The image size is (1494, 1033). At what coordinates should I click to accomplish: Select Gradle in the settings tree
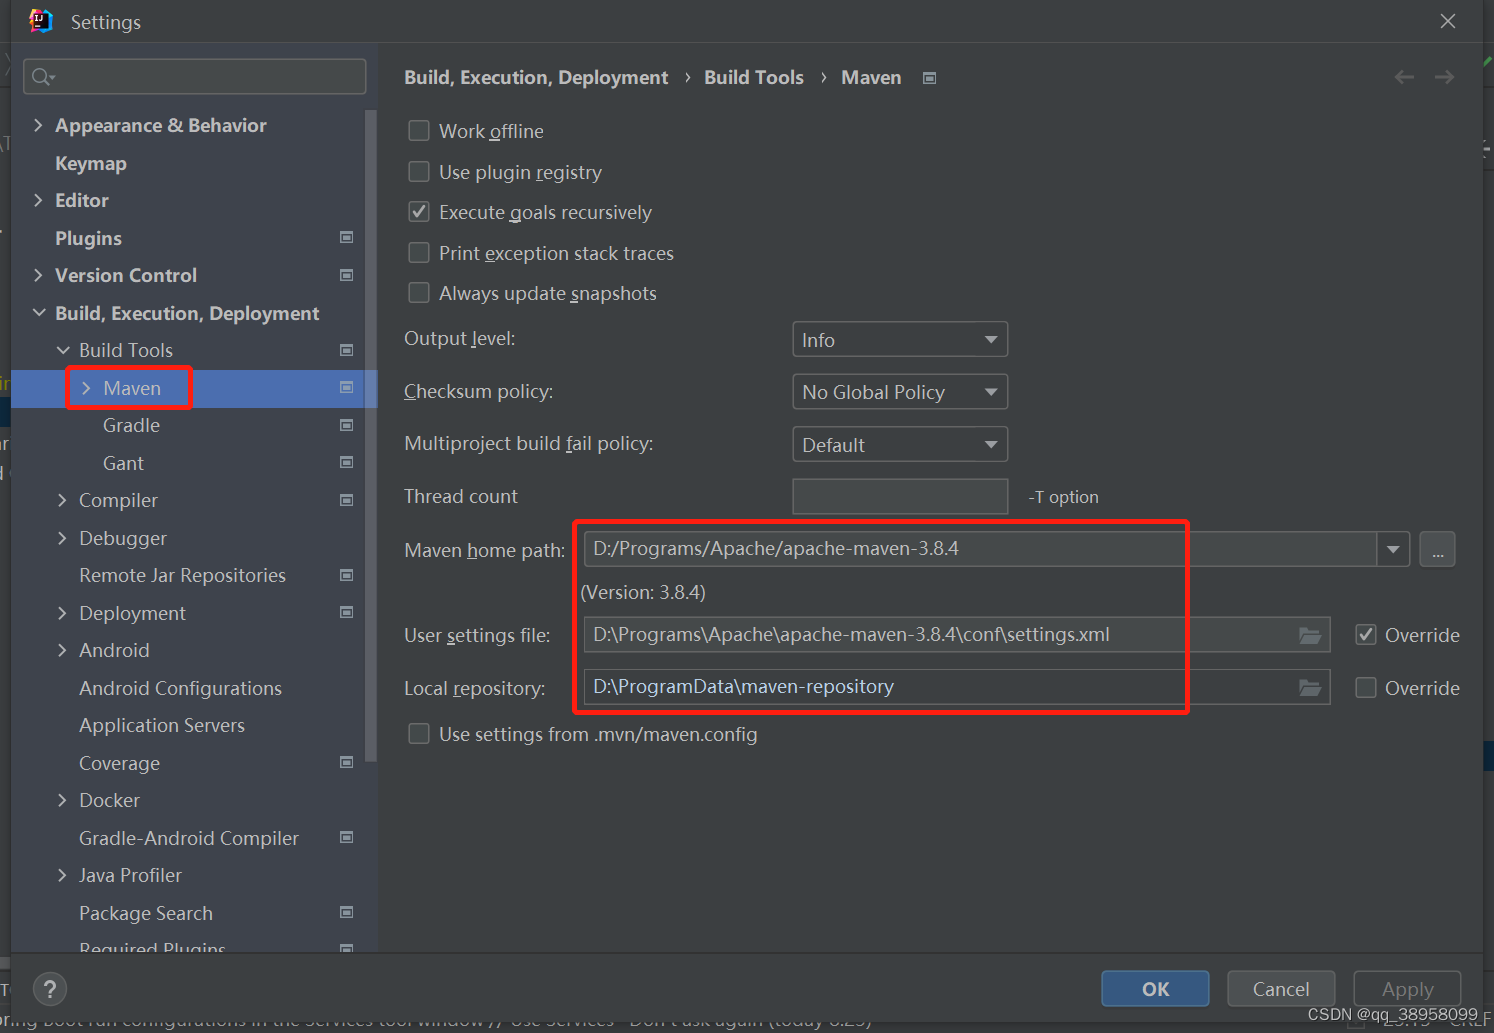click(130, 425)
